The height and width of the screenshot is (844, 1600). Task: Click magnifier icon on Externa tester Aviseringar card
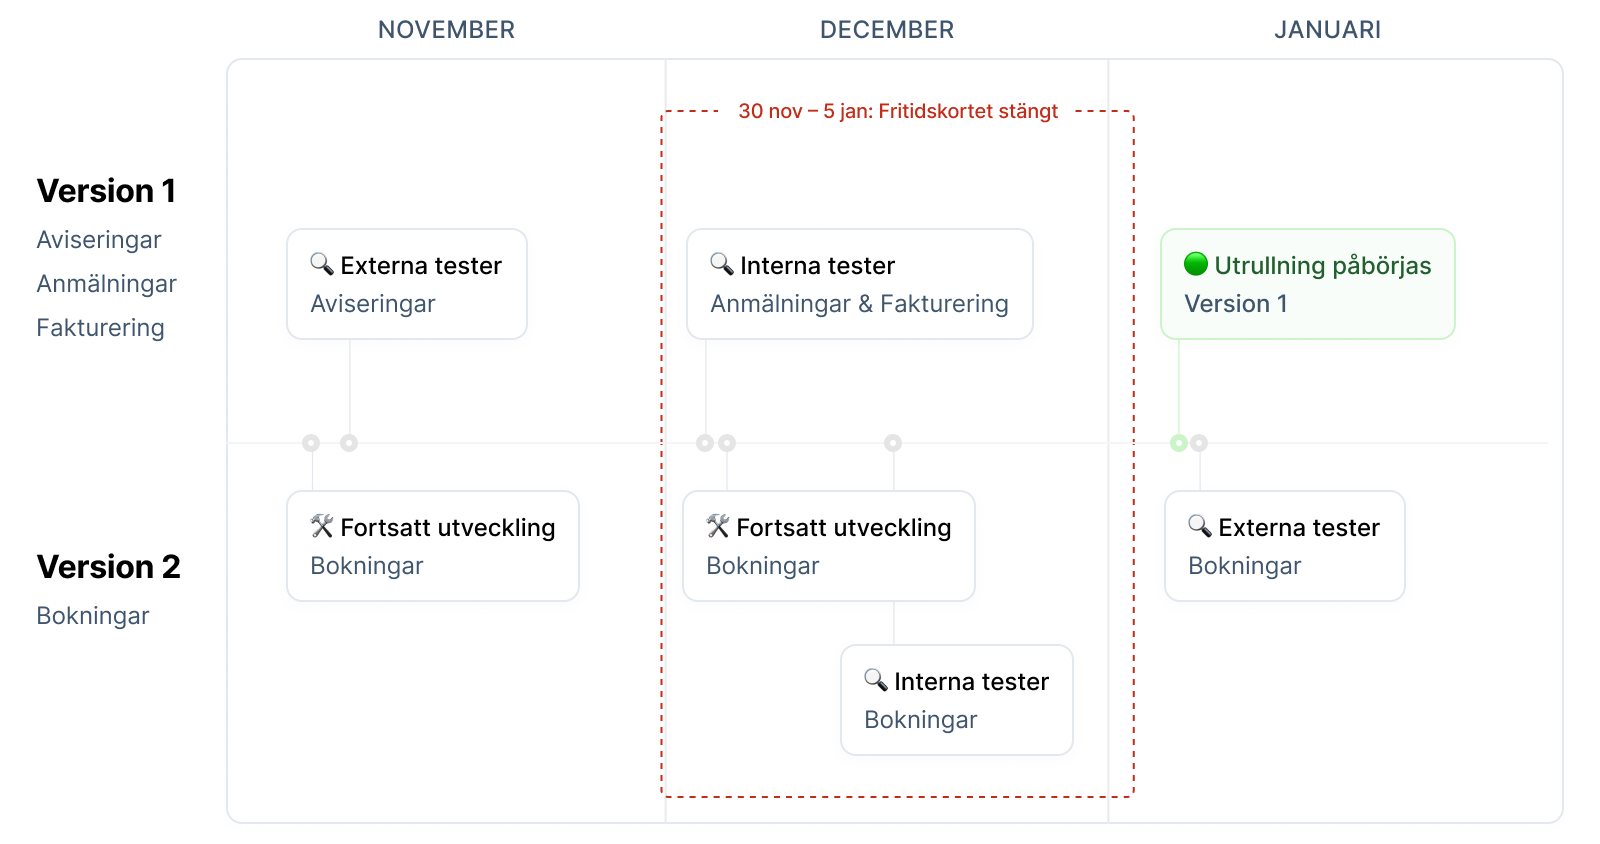321,264
